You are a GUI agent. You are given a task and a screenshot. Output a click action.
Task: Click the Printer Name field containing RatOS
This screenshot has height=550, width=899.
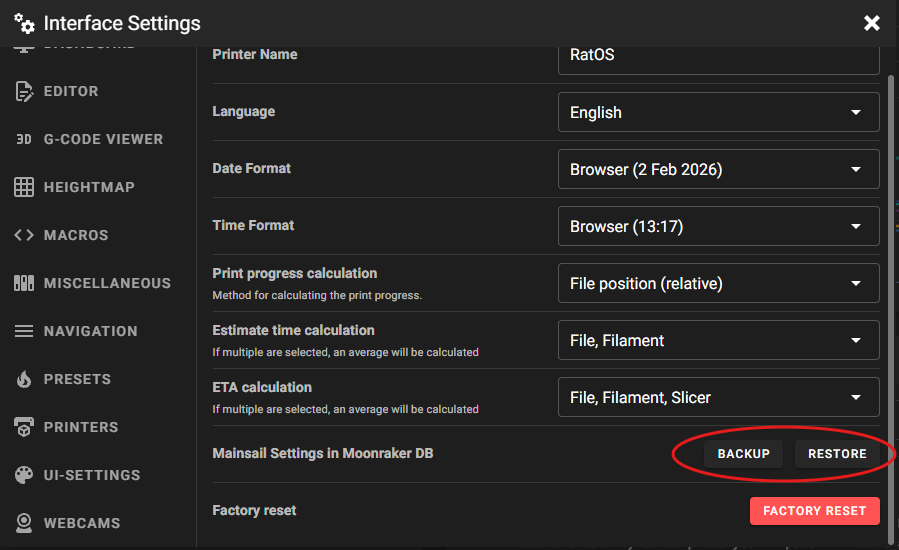(x=718, y=60)
